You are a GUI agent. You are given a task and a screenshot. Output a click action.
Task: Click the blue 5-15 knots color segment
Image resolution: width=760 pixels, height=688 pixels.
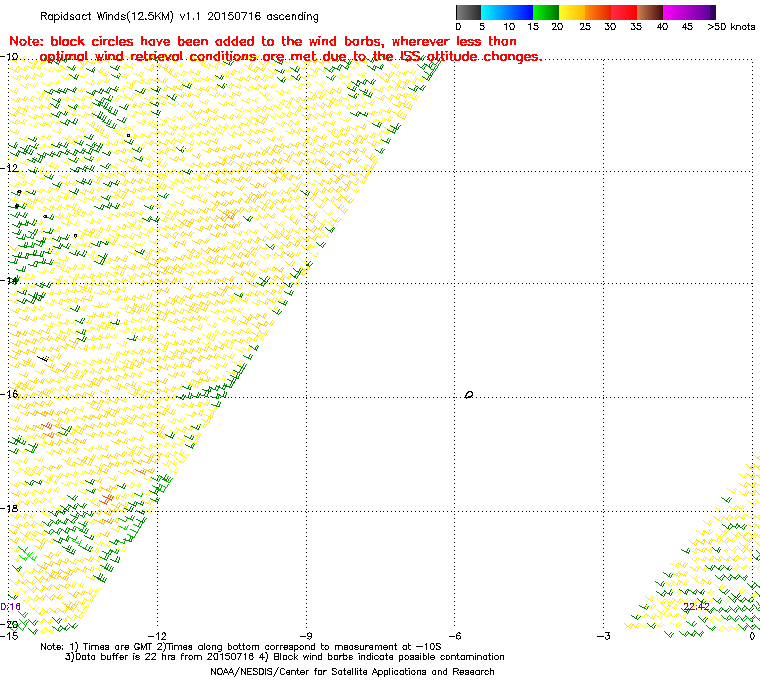point(507,12)
